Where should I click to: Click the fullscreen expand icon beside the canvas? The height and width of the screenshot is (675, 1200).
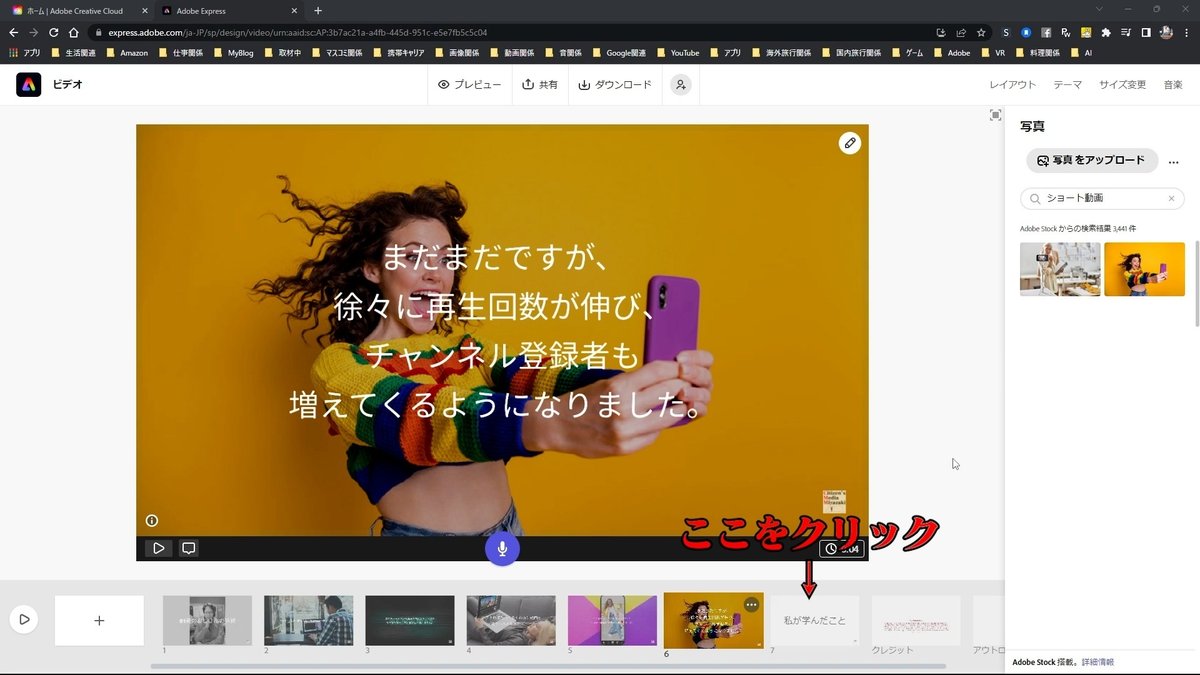tap(995, 116)
